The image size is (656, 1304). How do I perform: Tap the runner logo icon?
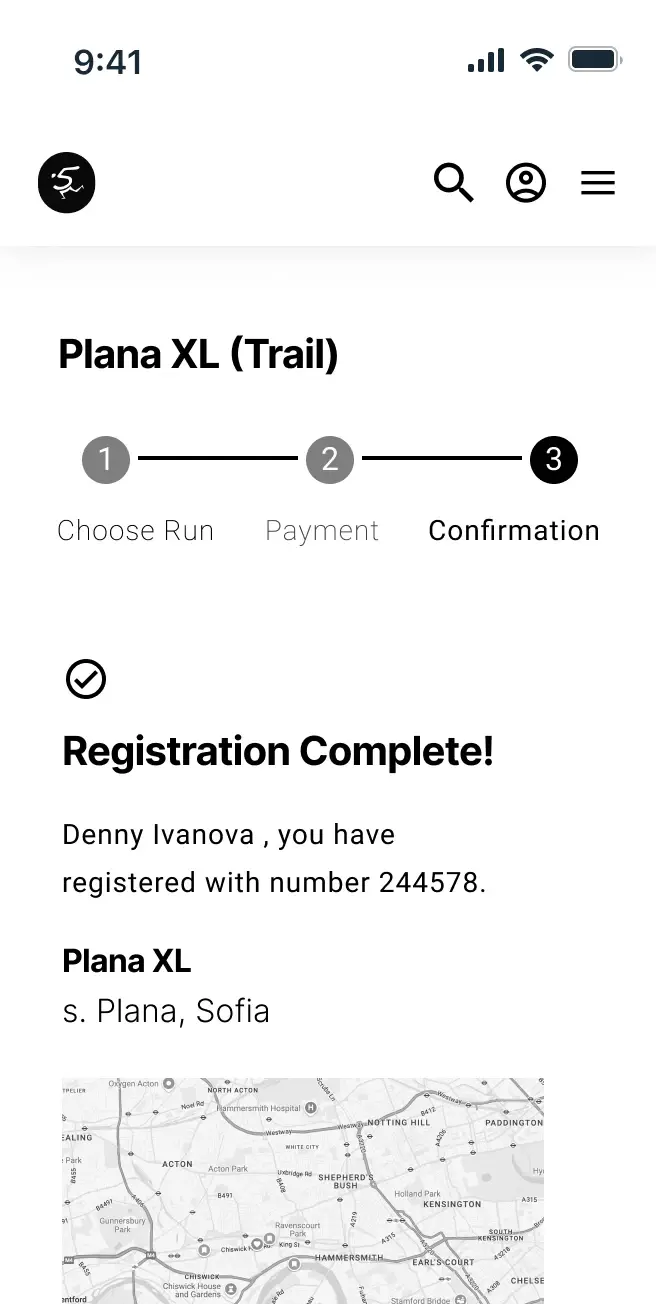coord(66,183)
